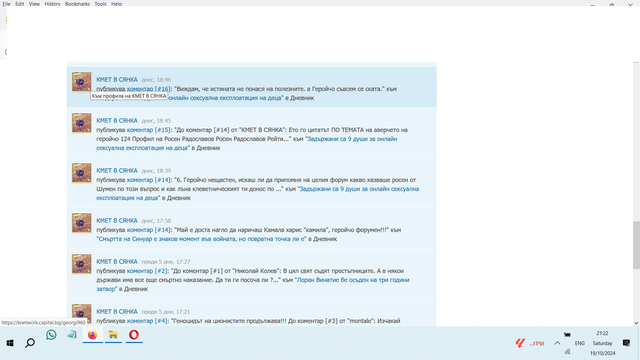The height and width of the screenshot is (360, 640).
Task: Open КМЕТ В СЯНКА profile link at 17:21
Action: coord(117,311)
